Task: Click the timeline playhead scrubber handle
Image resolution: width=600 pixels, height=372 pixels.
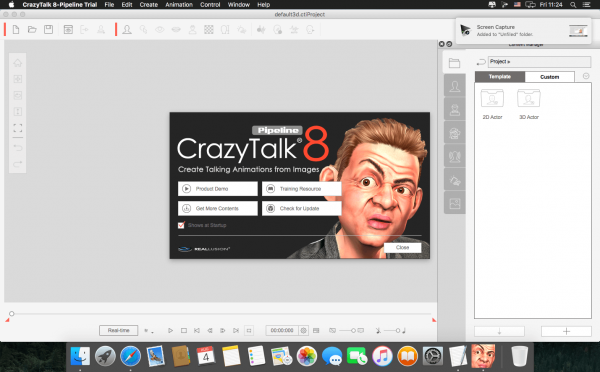Action: pos(11,313)
